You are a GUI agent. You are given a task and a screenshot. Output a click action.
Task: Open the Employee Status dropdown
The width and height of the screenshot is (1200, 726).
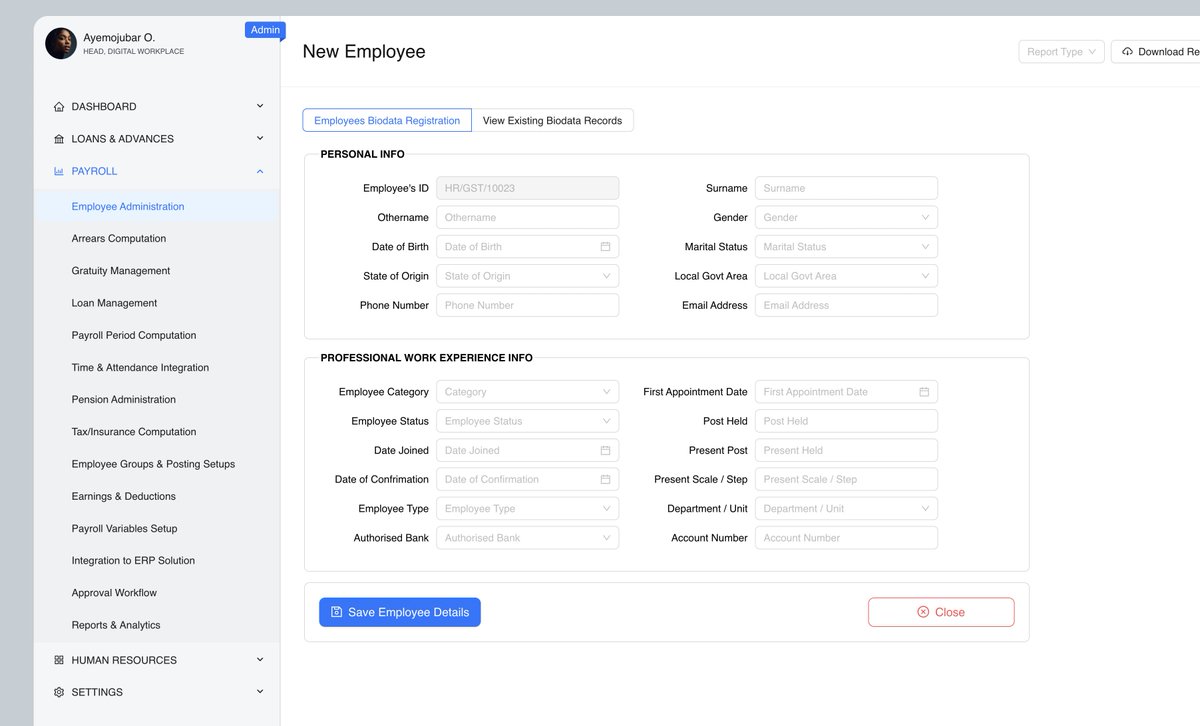tap(527, 421)
